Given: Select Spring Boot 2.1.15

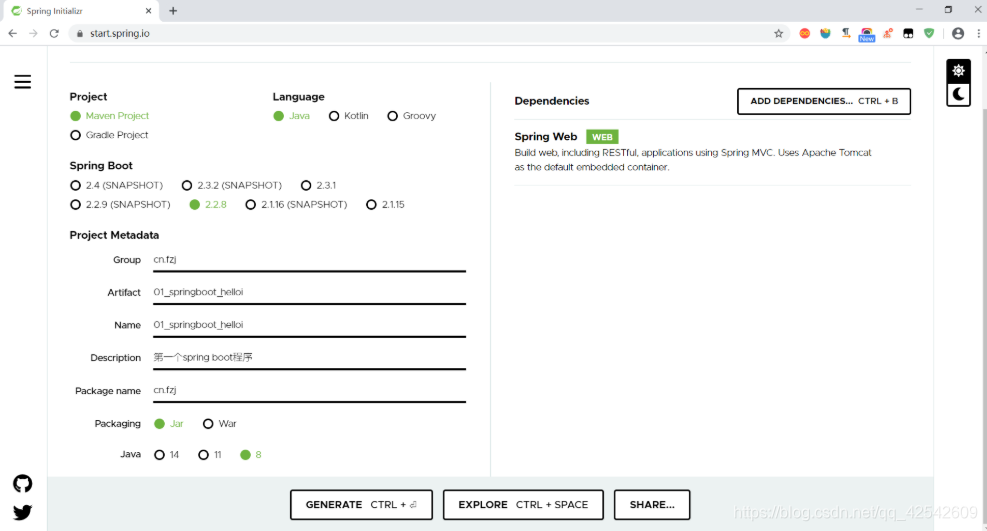Looking at the screenshot, I should [385, 204].
